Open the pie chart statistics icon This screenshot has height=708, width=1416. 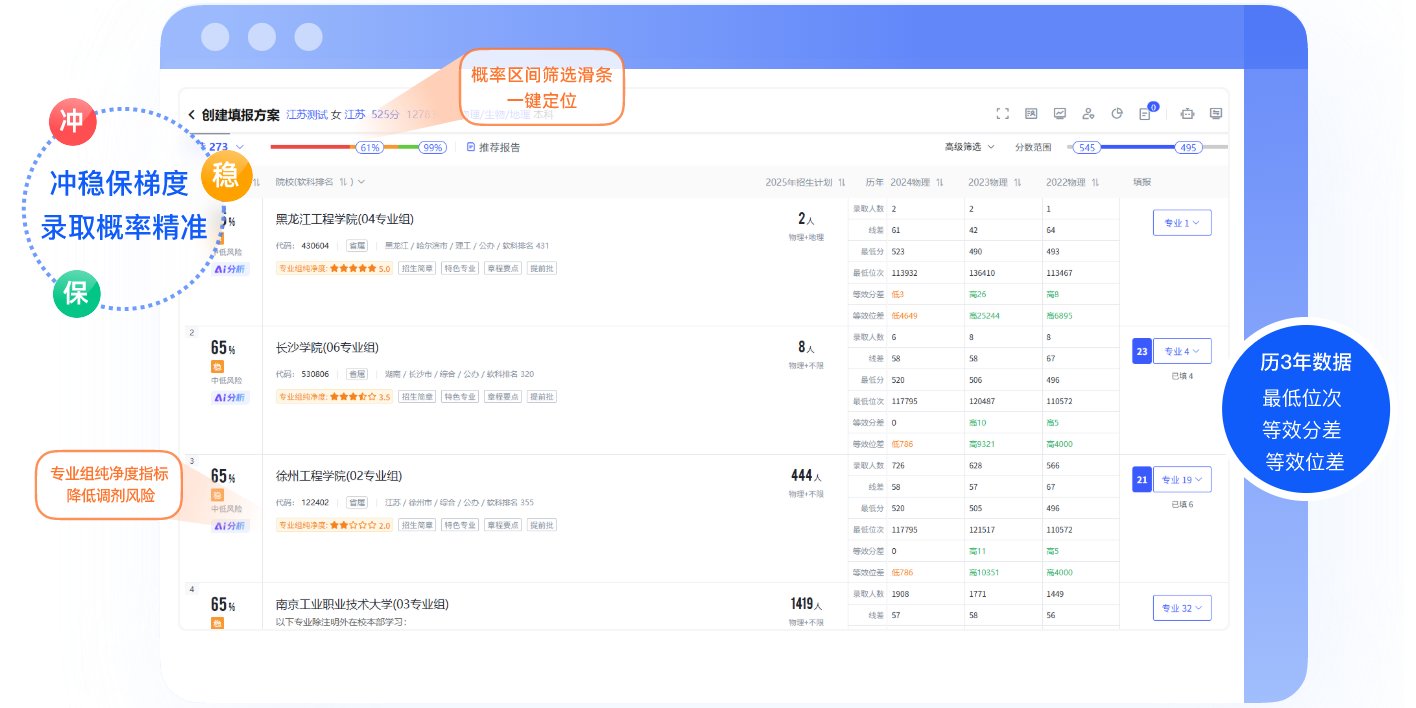click(1117, 114)
